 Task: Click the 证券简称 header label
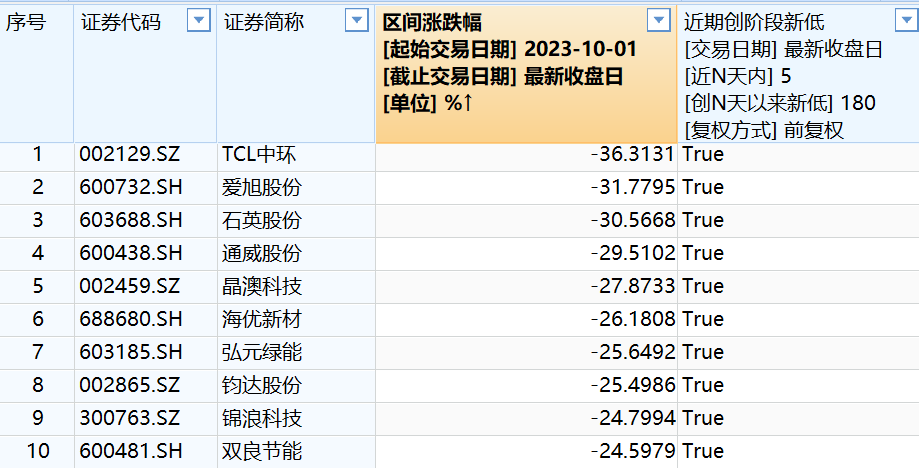(x=264, y=22)
